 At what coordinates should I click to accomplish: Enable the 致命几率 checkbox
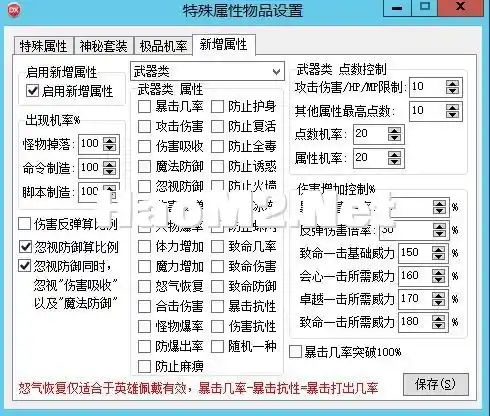[217, 247]
